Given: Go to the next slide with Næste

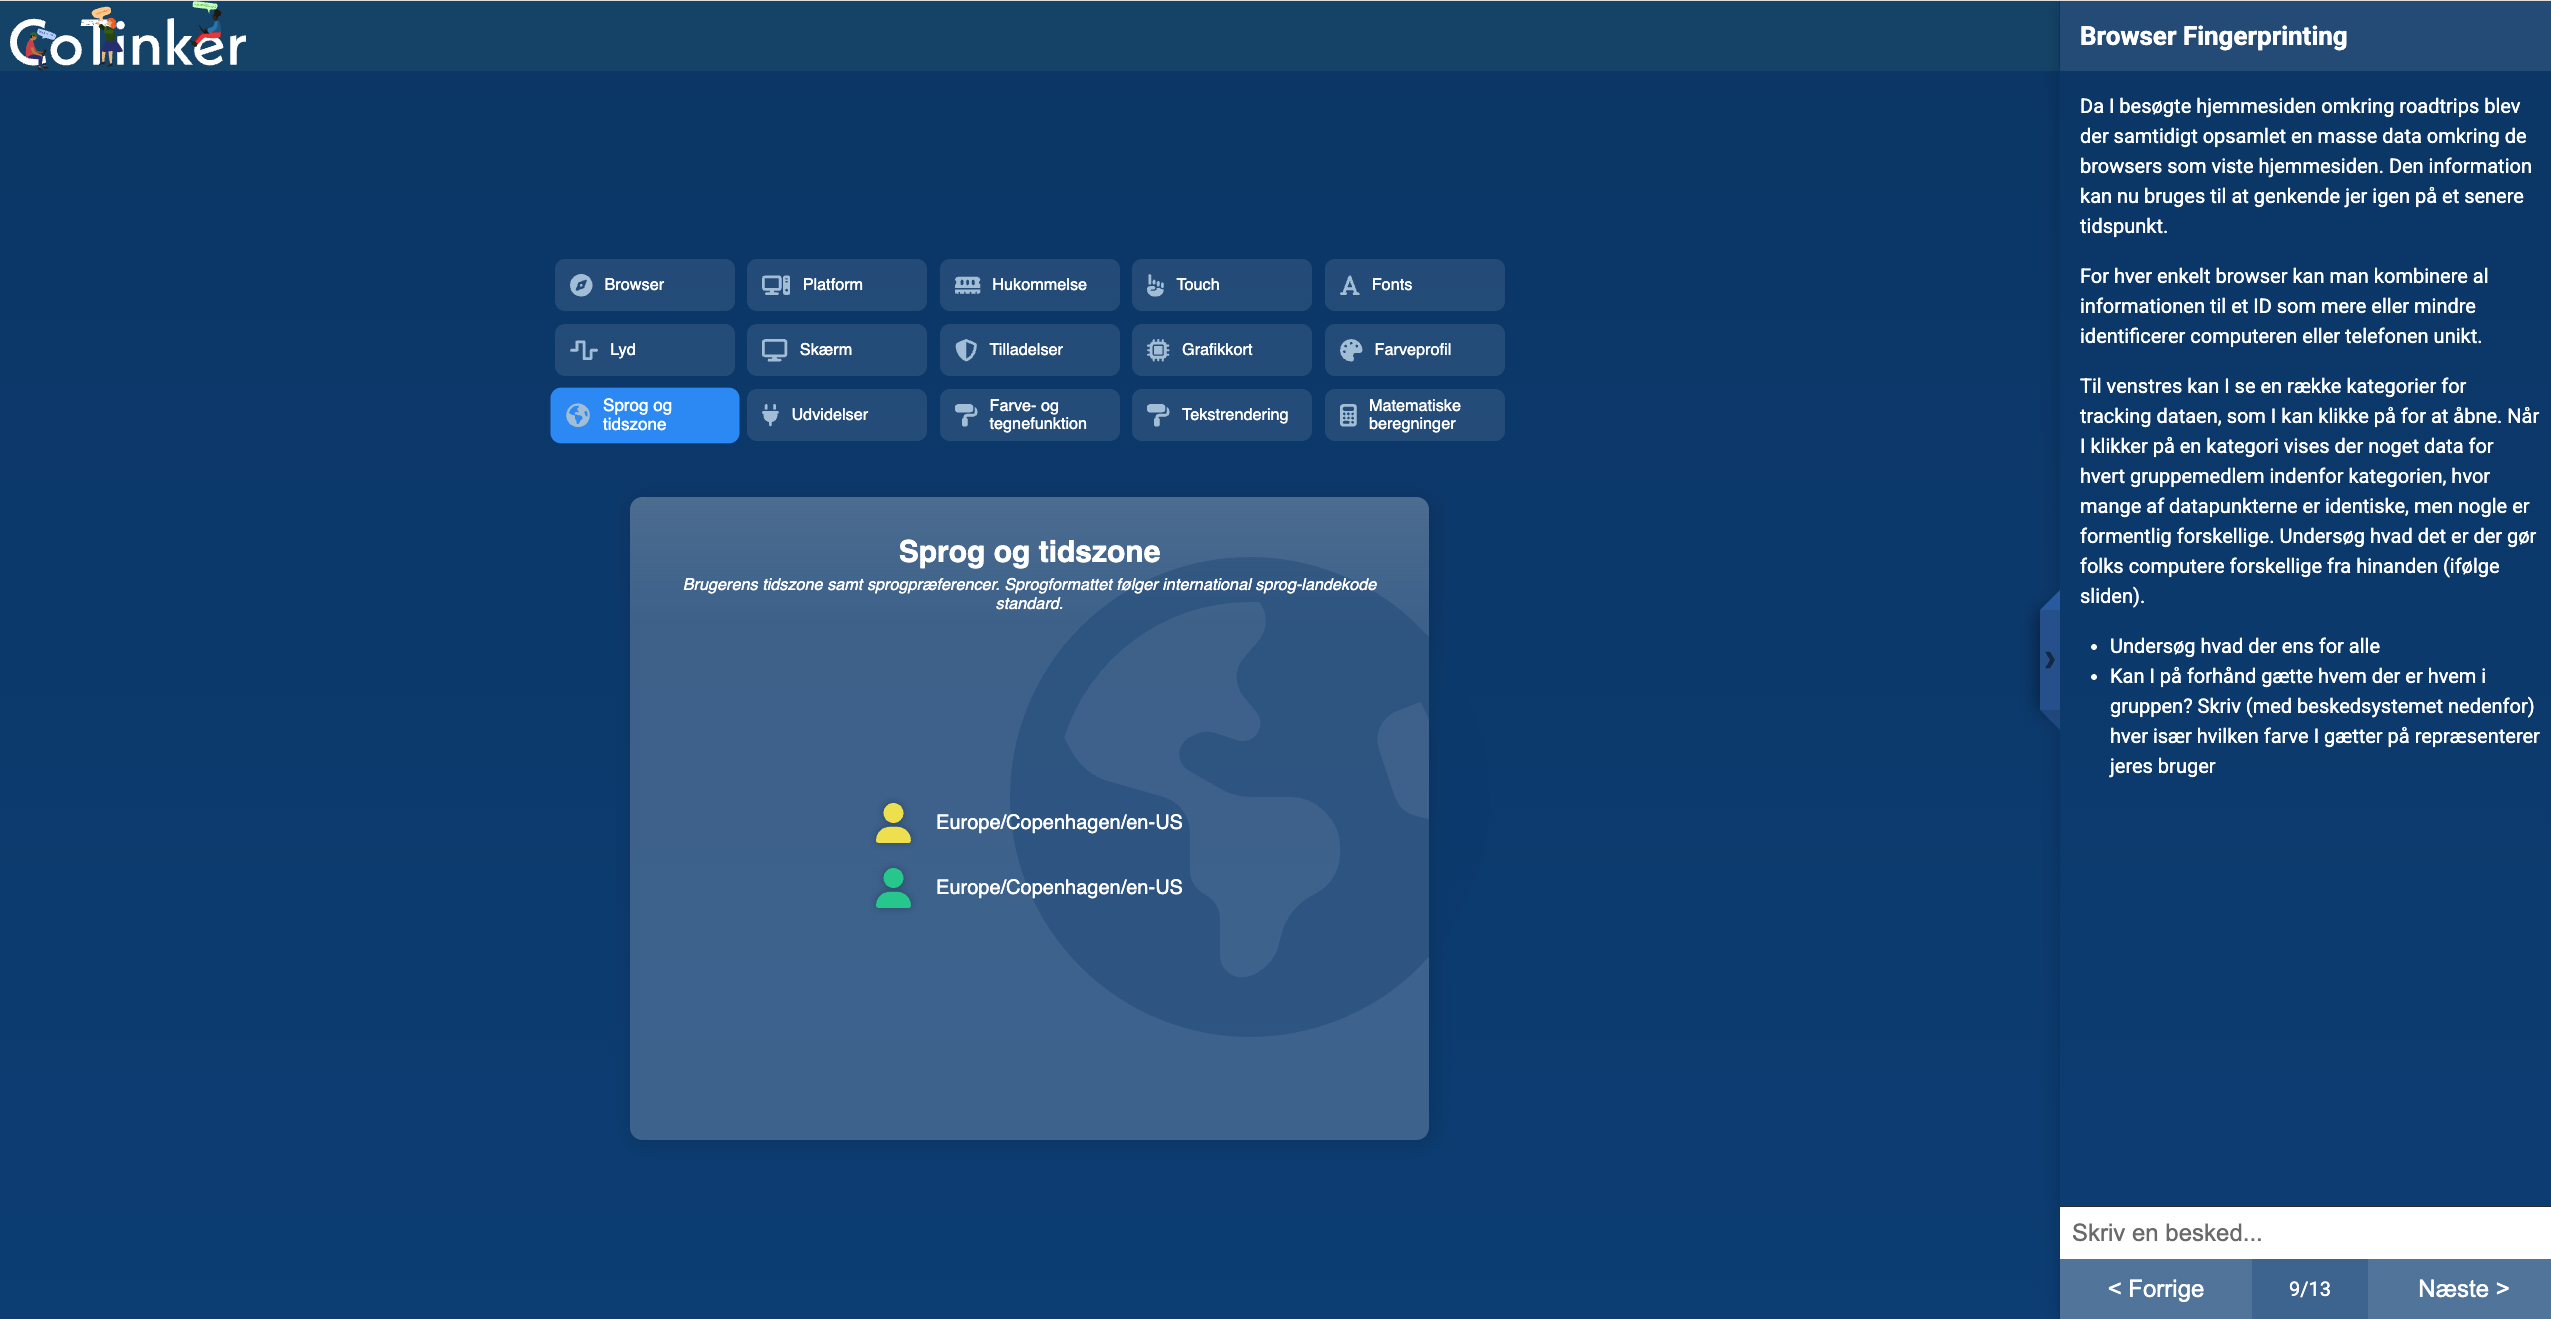Looking at the screenshot, I should coord(2462,1289).
